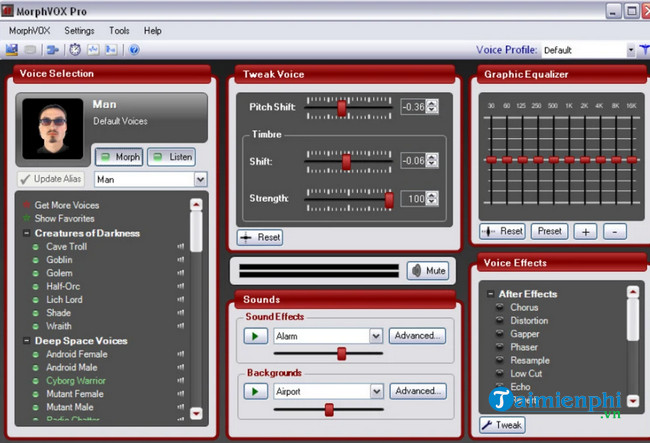This screenshot has height=443, width=650.
Task: Click the equalizer minus button
Action: point(615,232)
